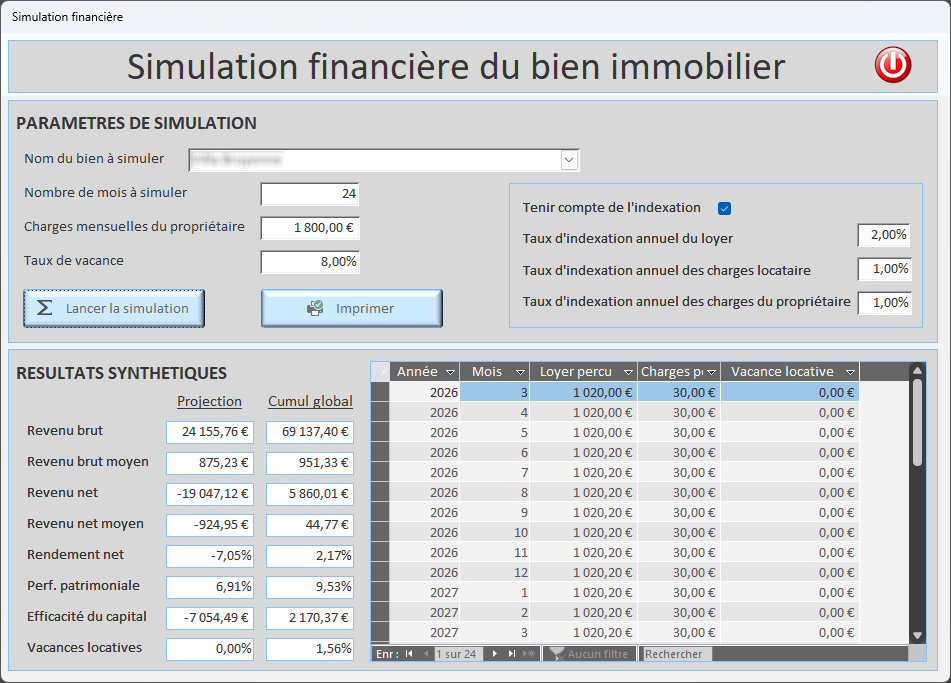This screenshot has width=951, height=683.
Task: Open the Mois column filter dropdown
Action: point(518,372)
